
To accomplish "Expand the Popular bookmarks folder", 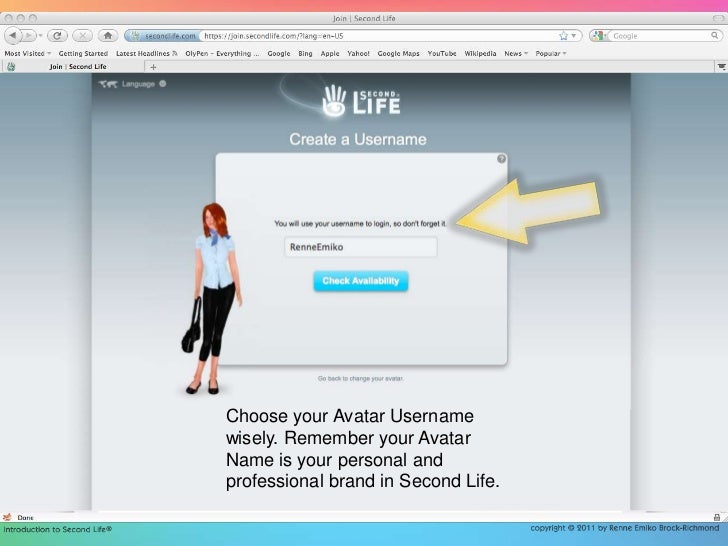I will pyautogui.click(x=551, y=53).
